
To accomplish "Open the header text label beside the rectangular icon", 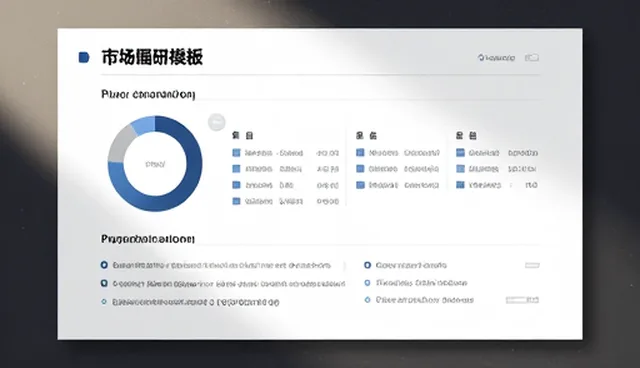I will pyautogui.click(x=496, y=58).
